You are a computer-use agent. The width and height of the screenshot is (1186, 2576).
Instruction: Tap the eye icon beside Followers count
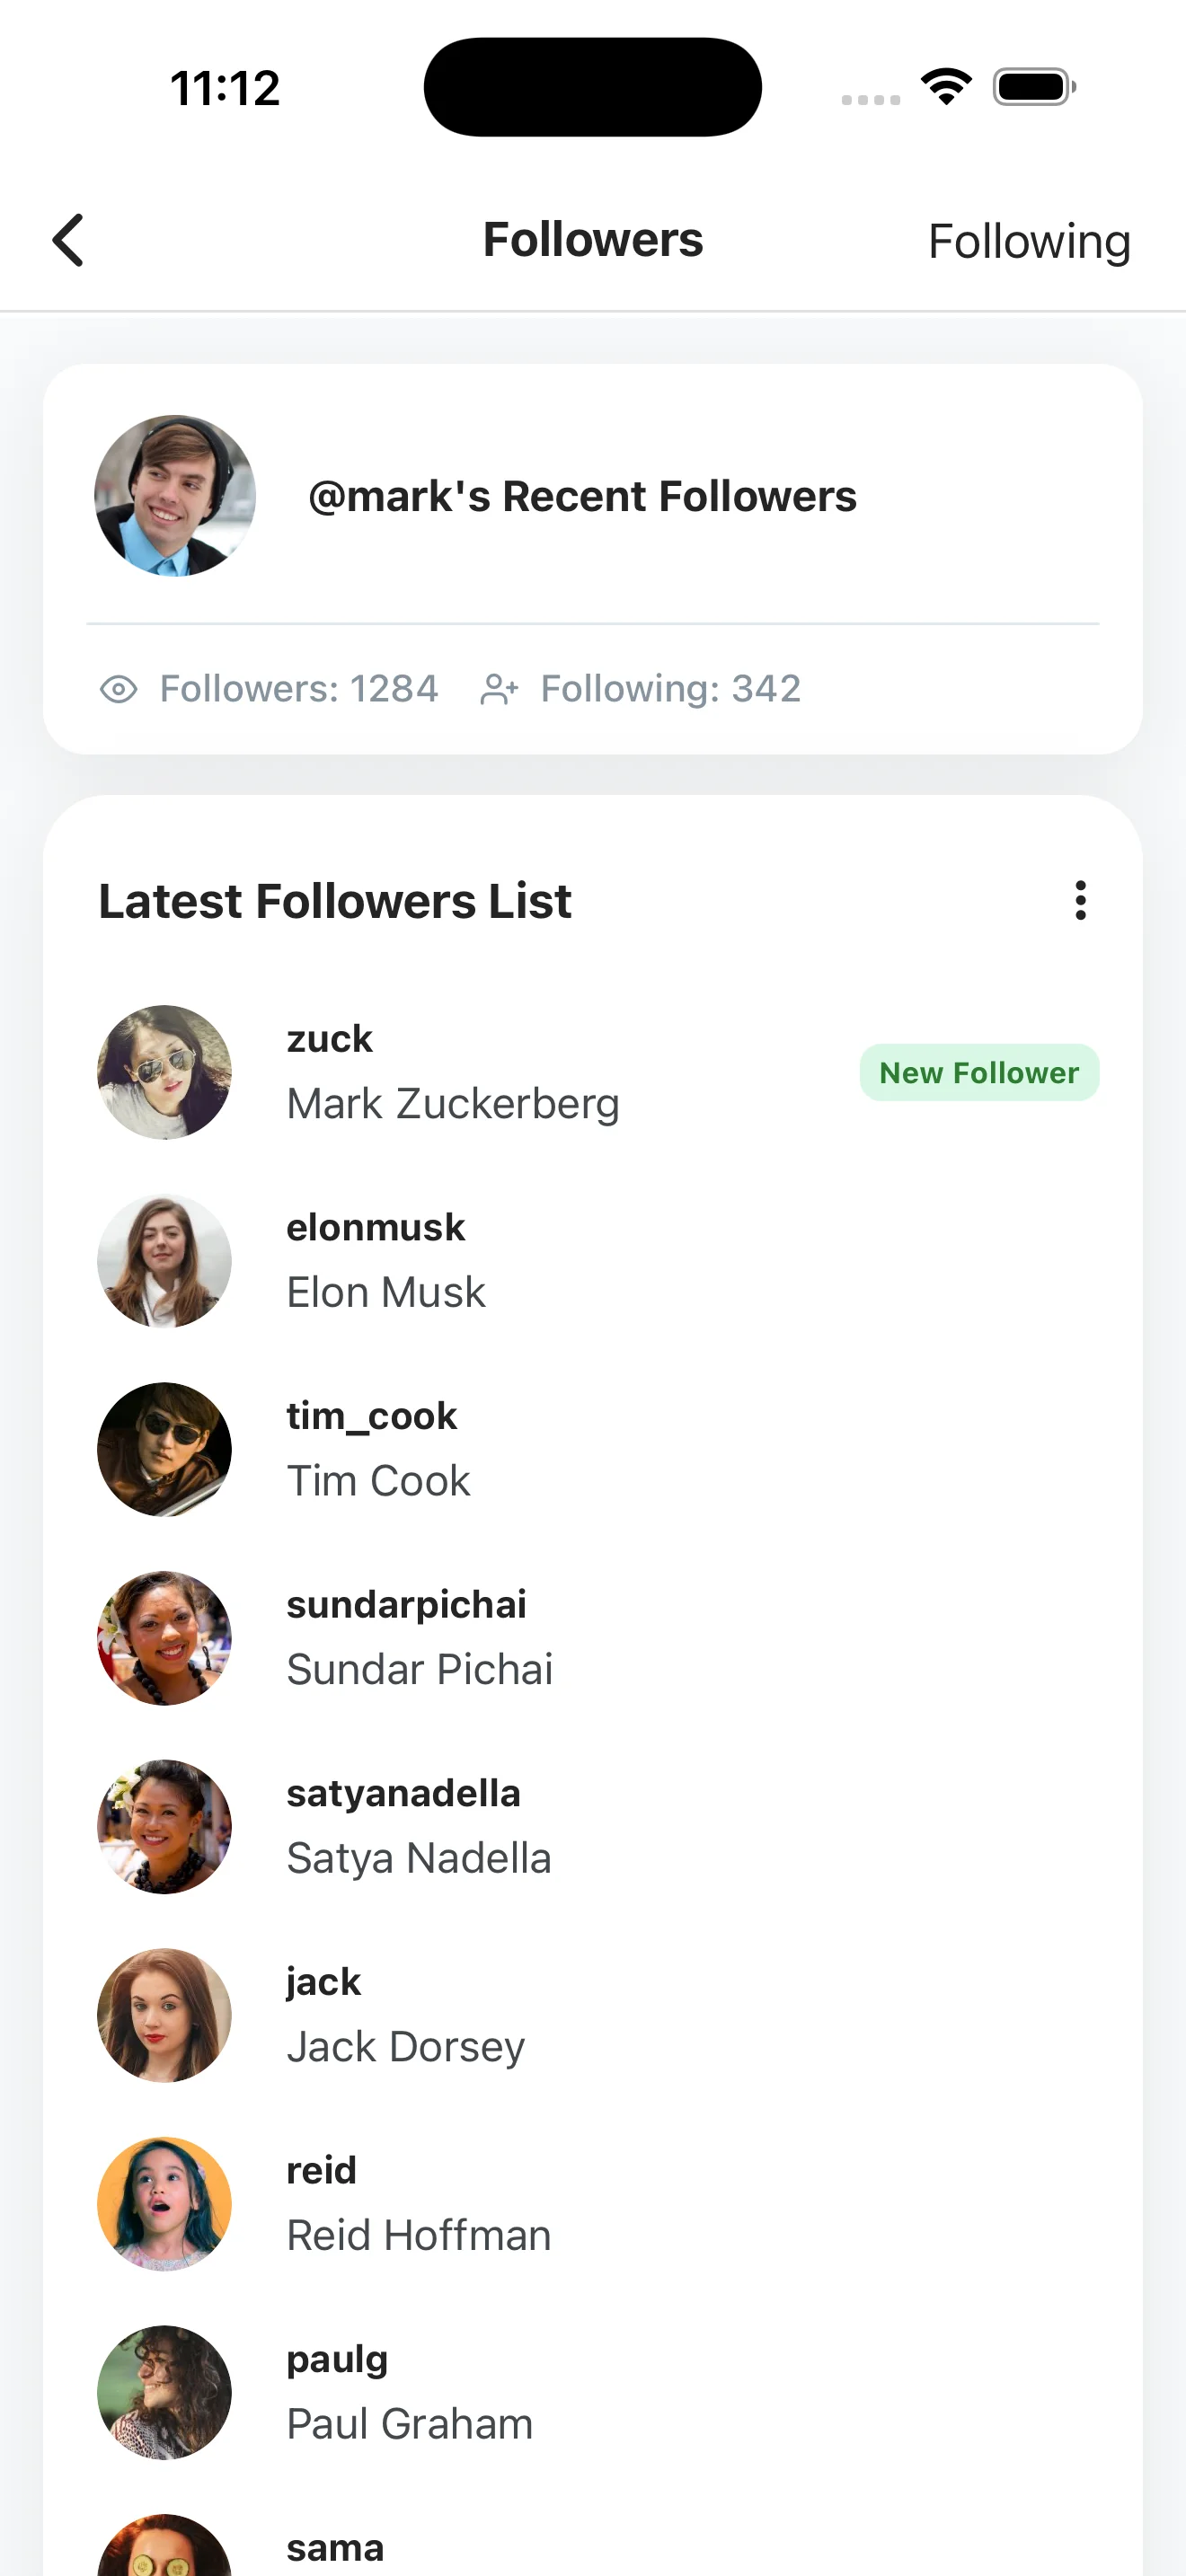[x=118, y=689]
